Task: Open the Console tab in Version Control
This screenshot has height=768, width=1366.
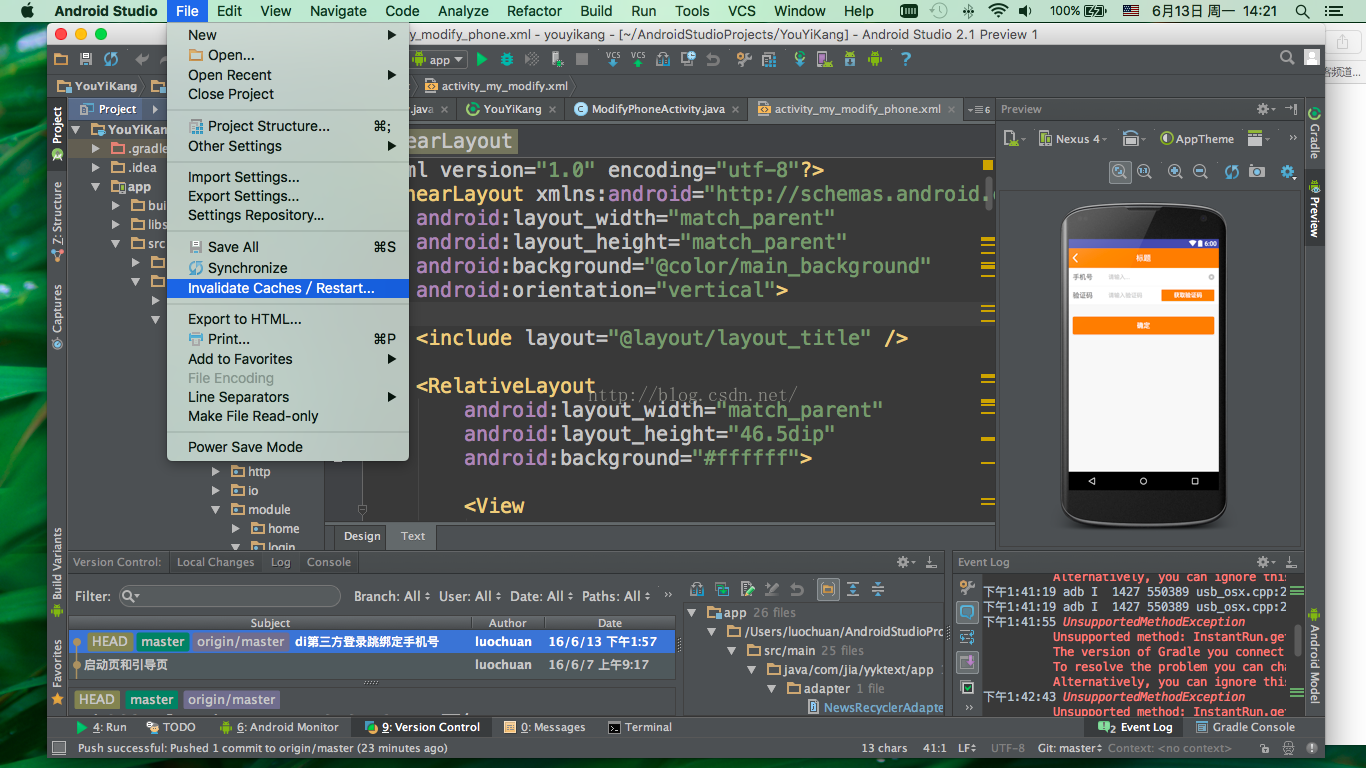Action: coord(329,562)
